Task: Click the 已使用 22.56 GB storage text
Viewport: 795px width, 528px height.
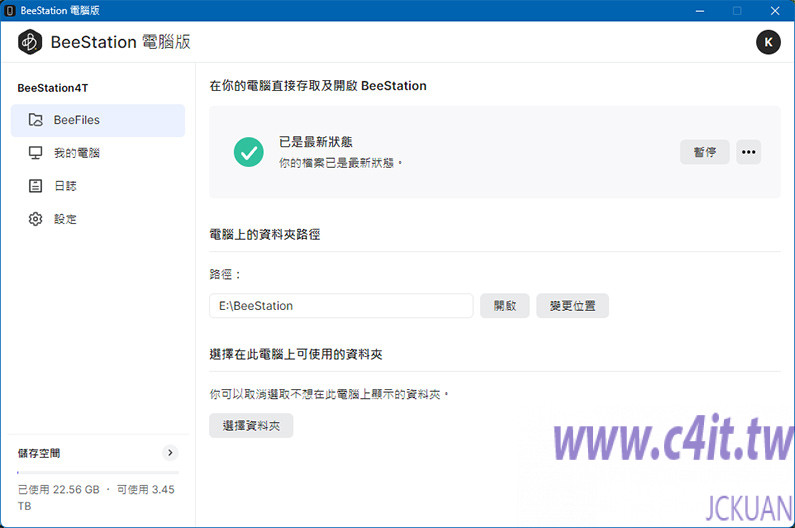Action: pyautogui.click(x=59, y=489)
